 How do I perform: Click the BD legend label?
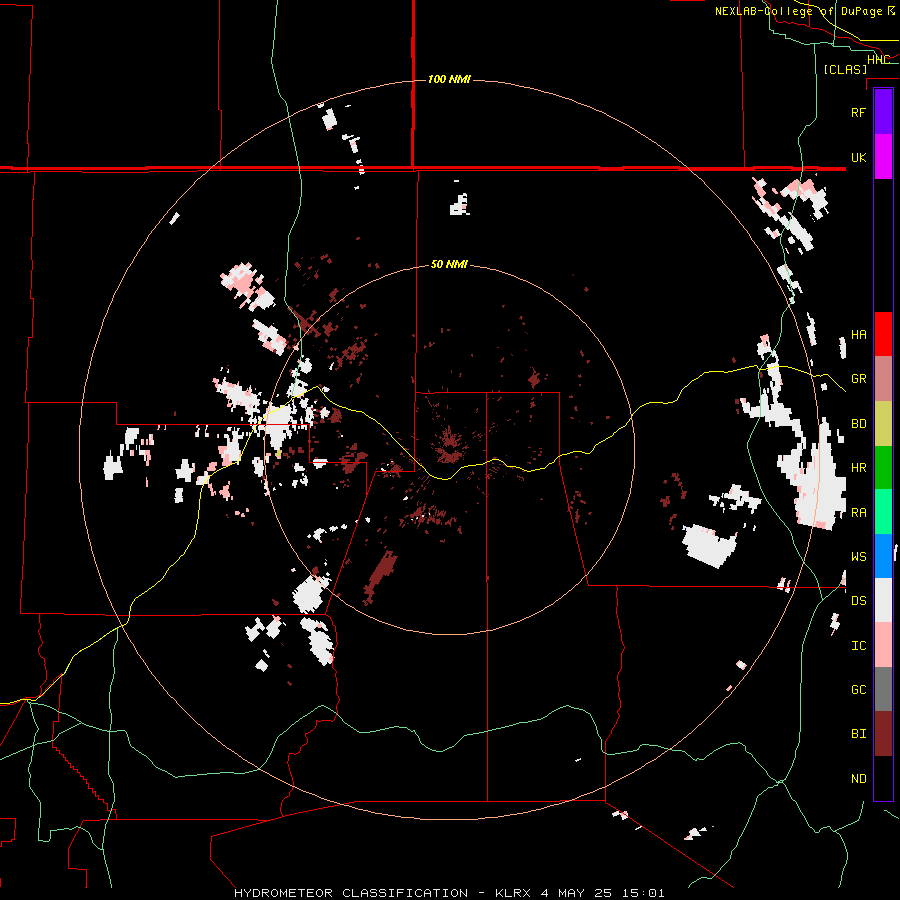858,424
